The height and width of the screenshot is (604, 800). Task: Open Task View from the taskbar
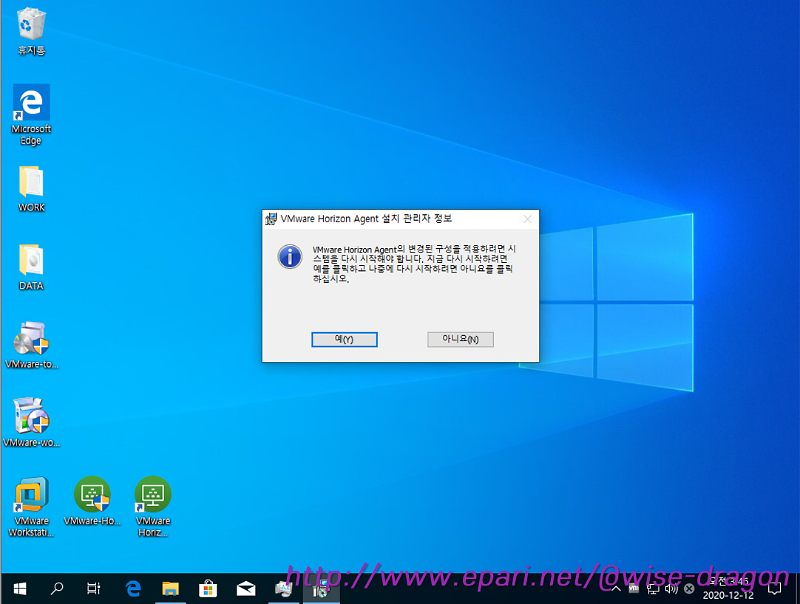tap(94, 589)
